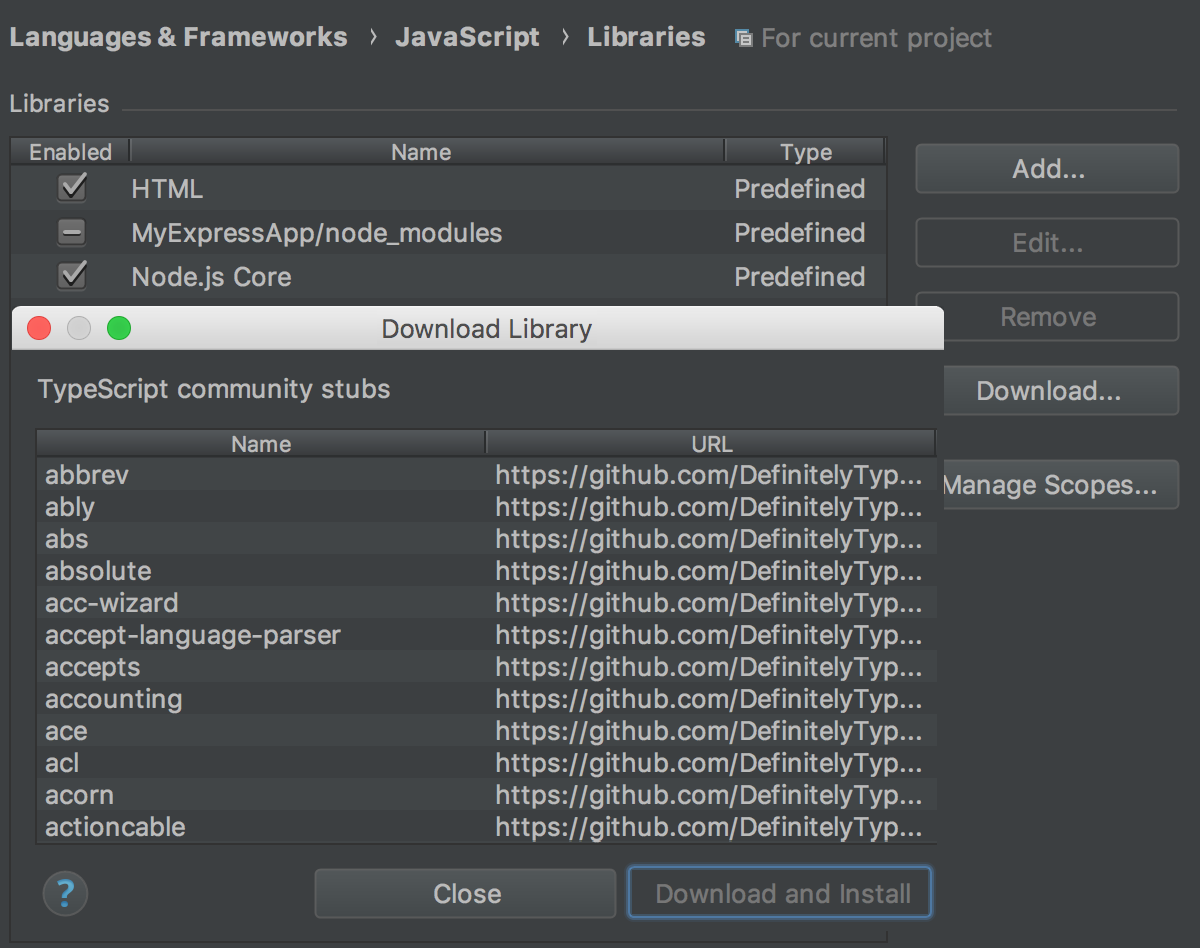Toggle the HTML library checkbox
This screenshot has width=1200, height=948.
click(x=72, y=187)
